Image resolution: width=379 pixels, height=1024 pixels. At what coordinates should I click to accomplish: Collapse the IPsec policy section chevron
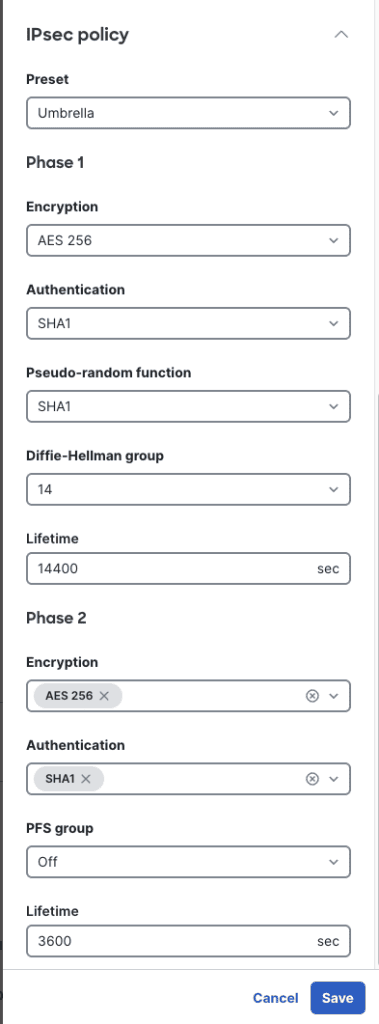[341, 35]
